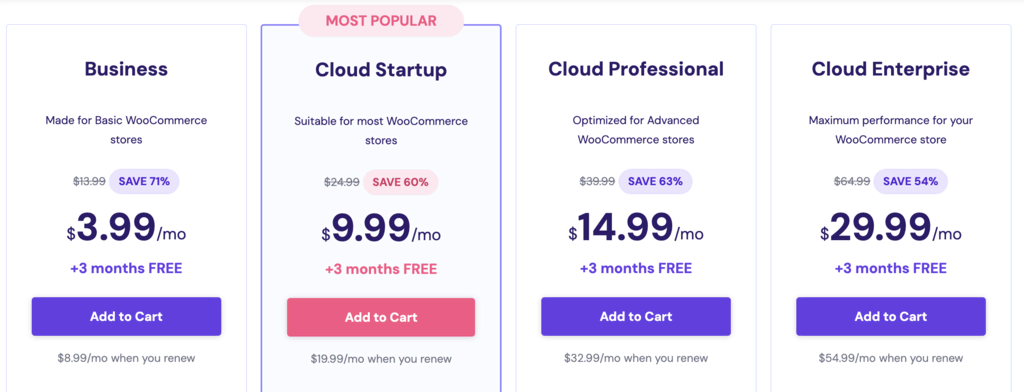
Task: Add Cloud Professional plan to cart
Action: tap(635, 317)
